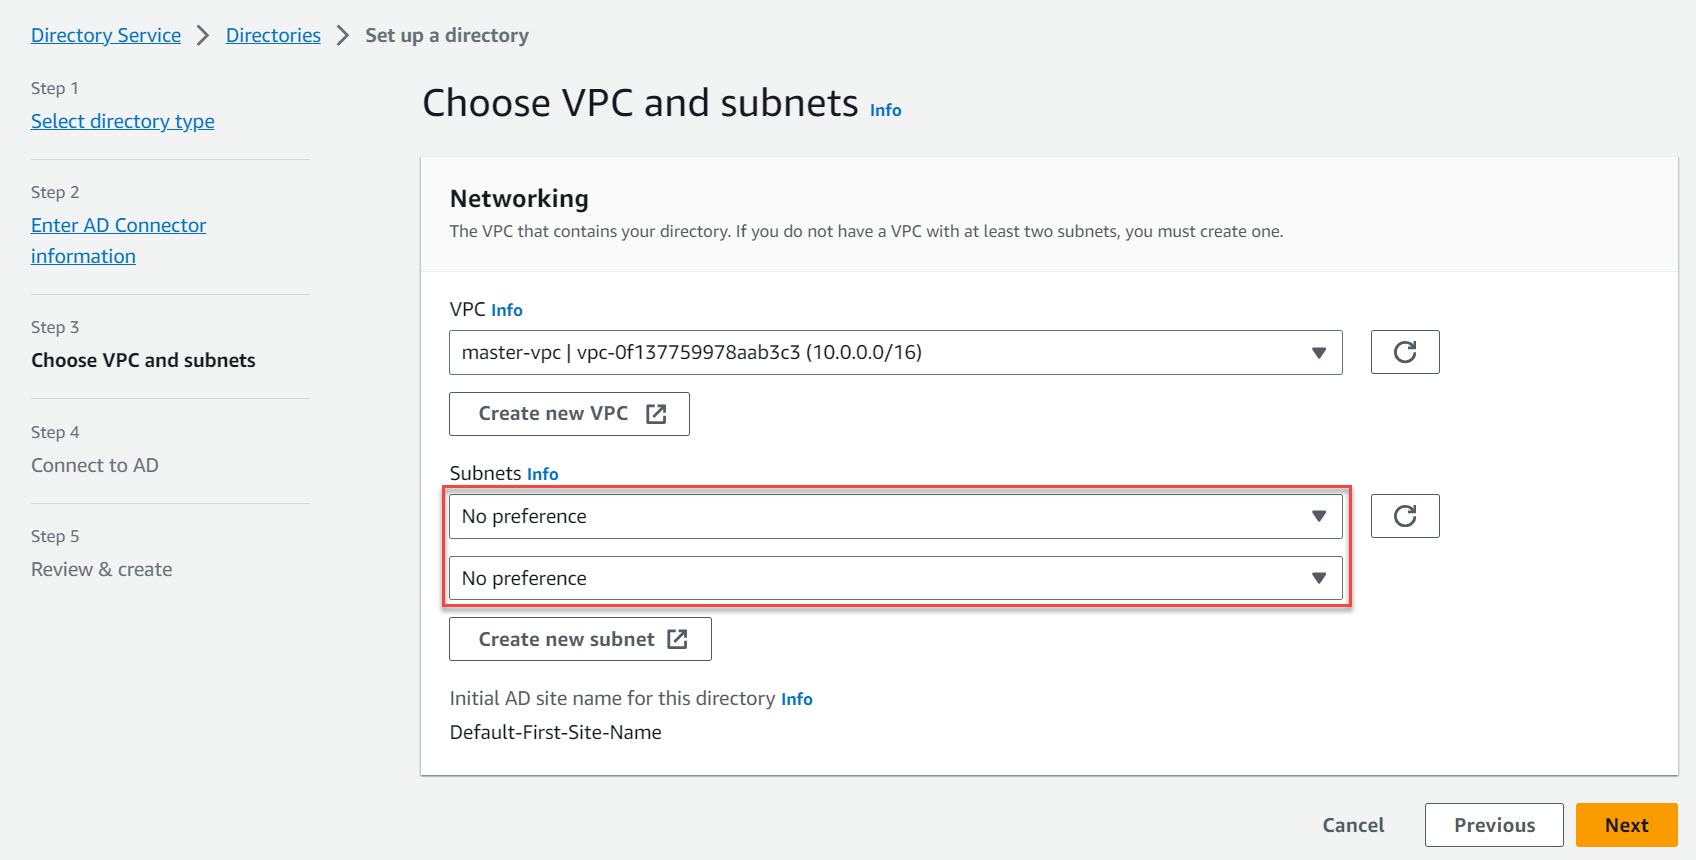Go back with the Previous button

coord(1494,825)
